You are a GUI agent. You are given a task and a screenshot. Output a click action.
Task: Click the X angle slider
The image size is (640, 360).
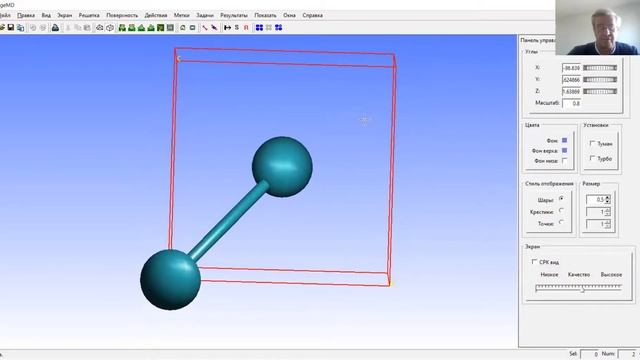(600, 68)
